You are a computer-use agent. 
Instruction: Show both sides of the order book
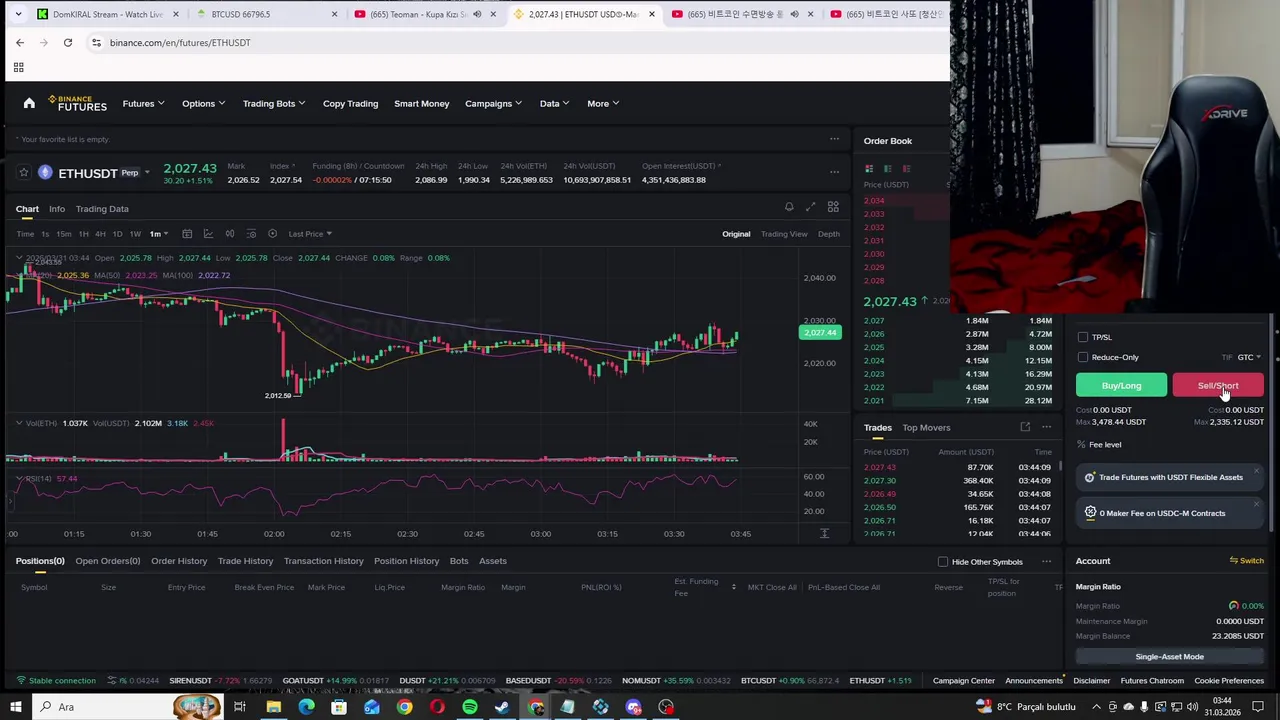tap(869, 168)
